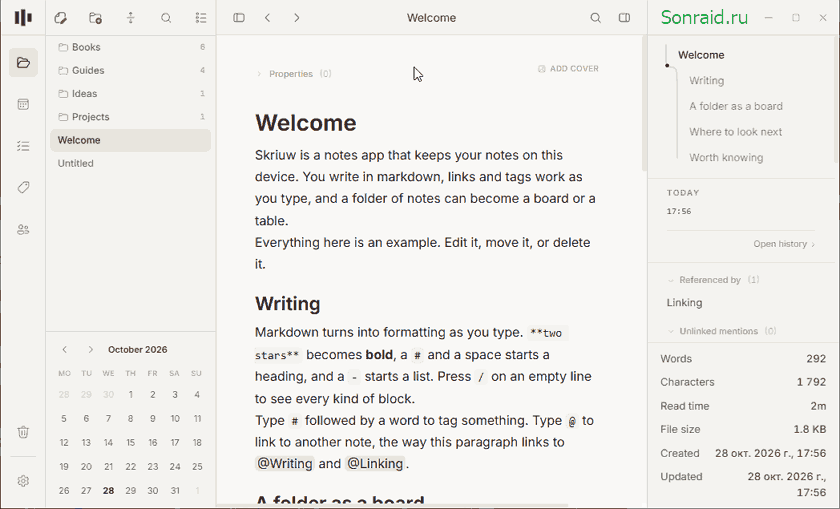
Task: Click the Welcome heading in the editor
Action: [306, 123]
